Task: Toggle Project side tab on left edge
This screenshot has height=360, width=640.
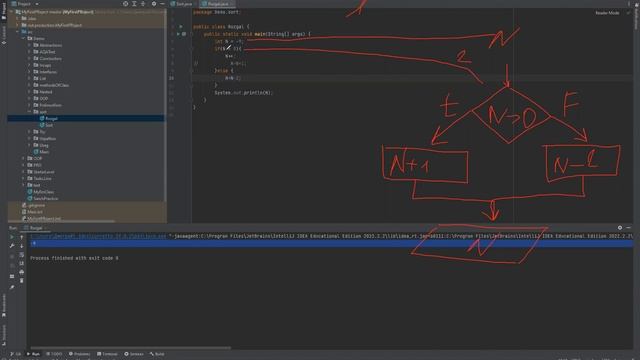Action: pyautogui.click(x=4, y=12)
